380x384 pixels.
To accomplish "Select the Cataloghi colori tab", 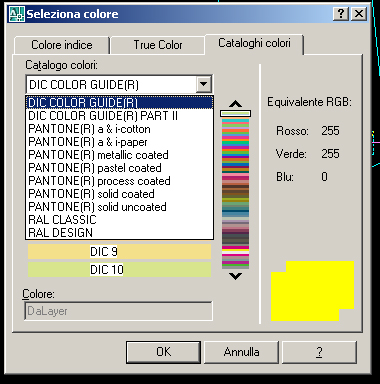I will point(254,43).
